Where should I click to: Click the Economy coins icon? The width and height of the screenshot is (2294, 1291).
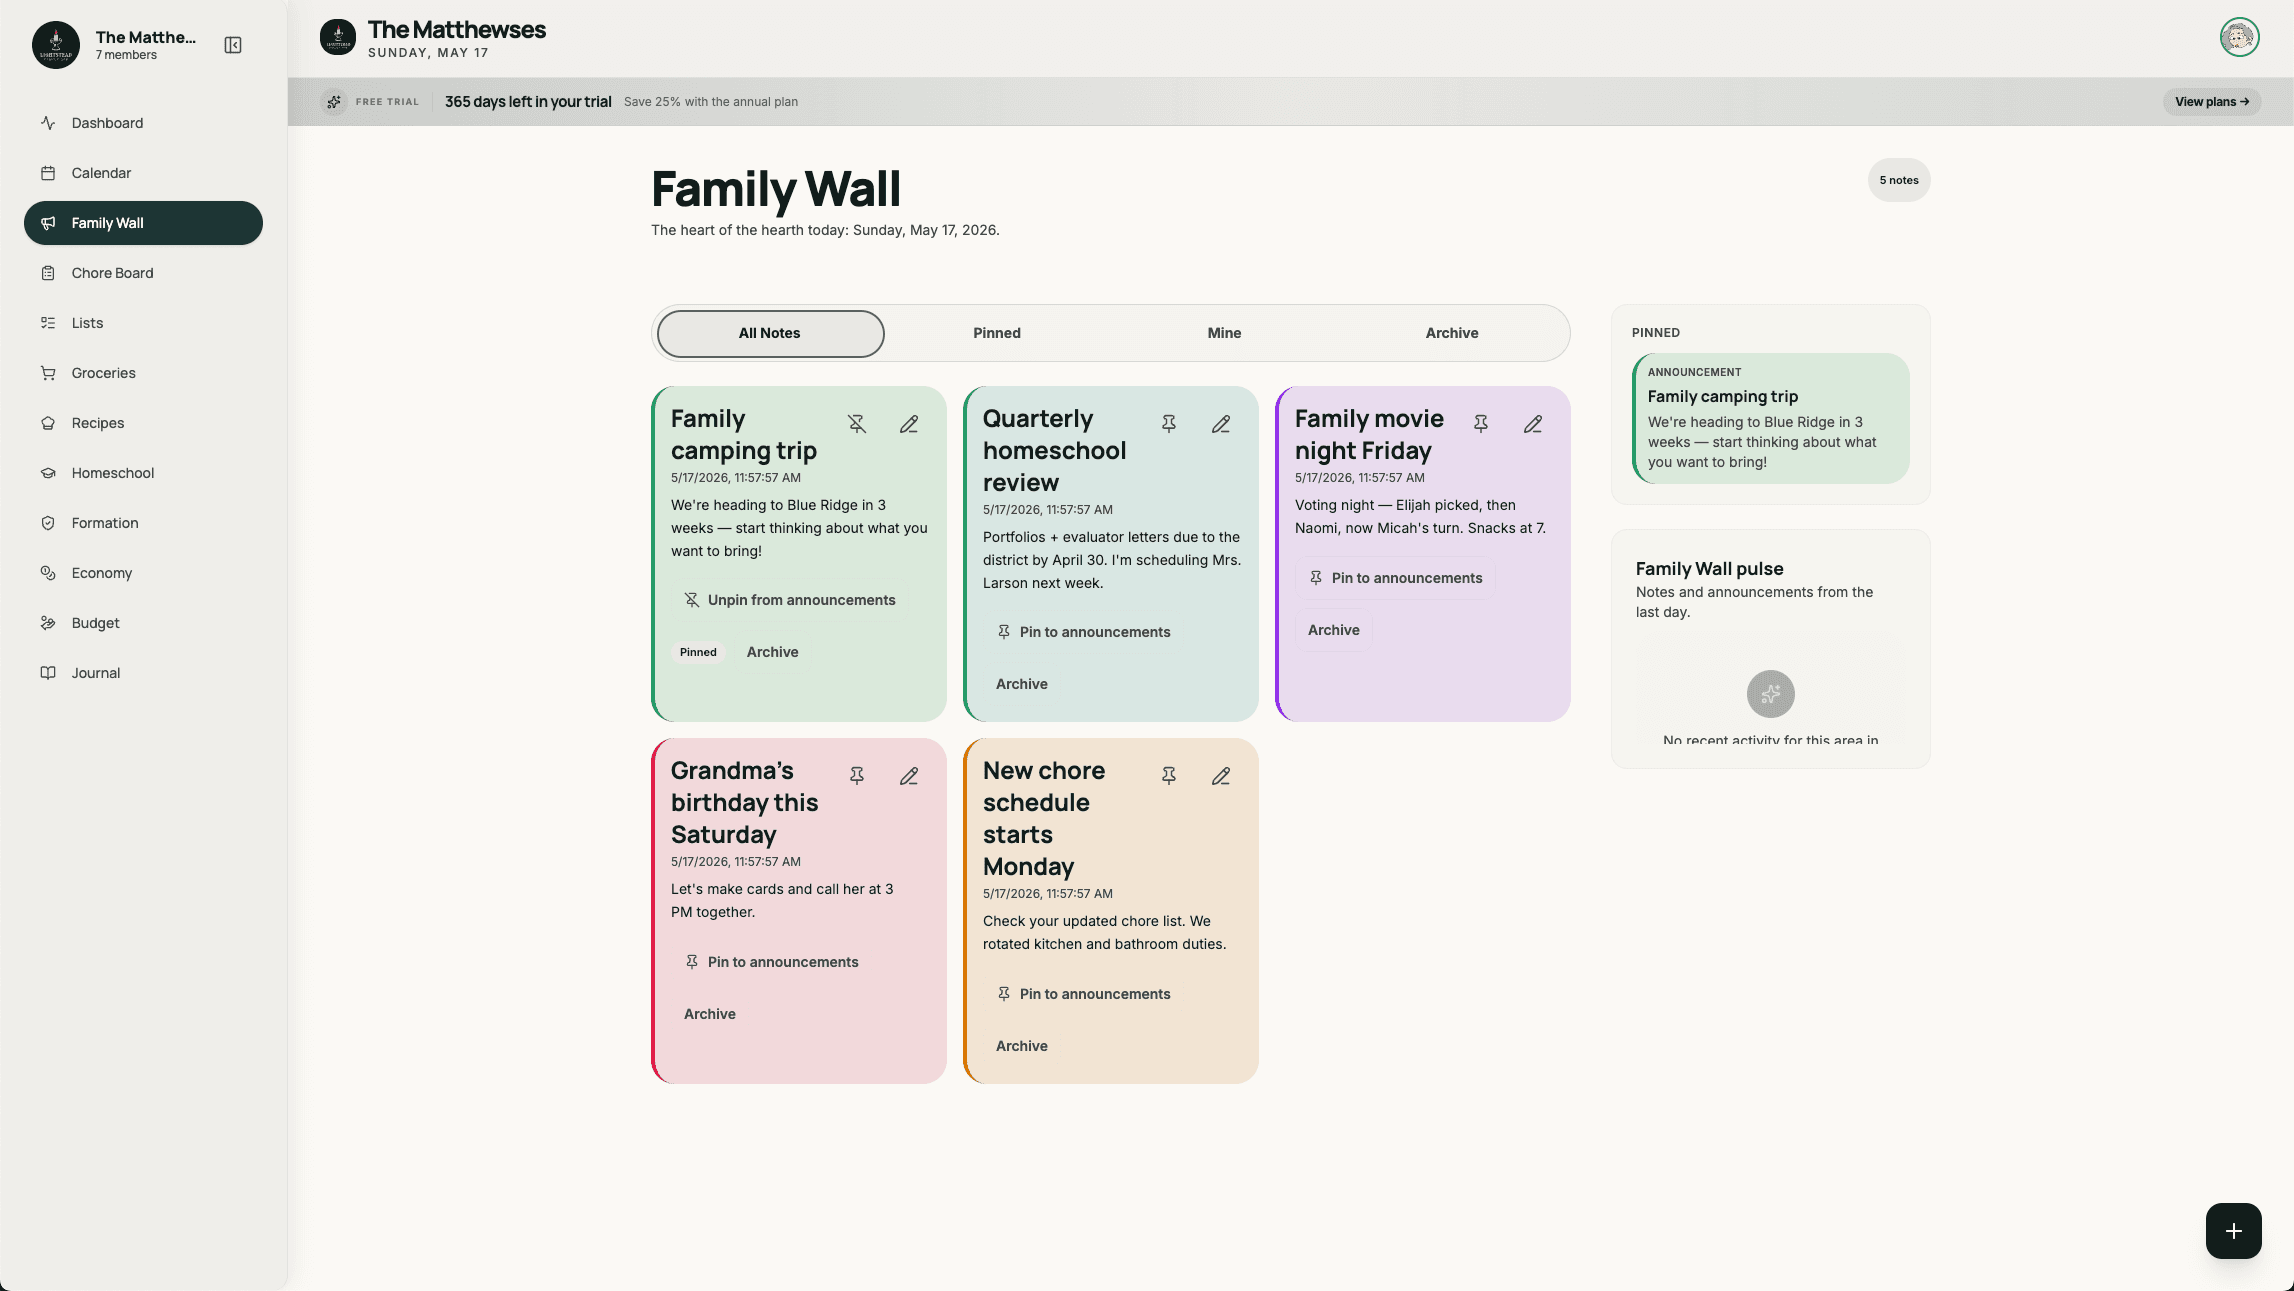(x=48, y=573)
